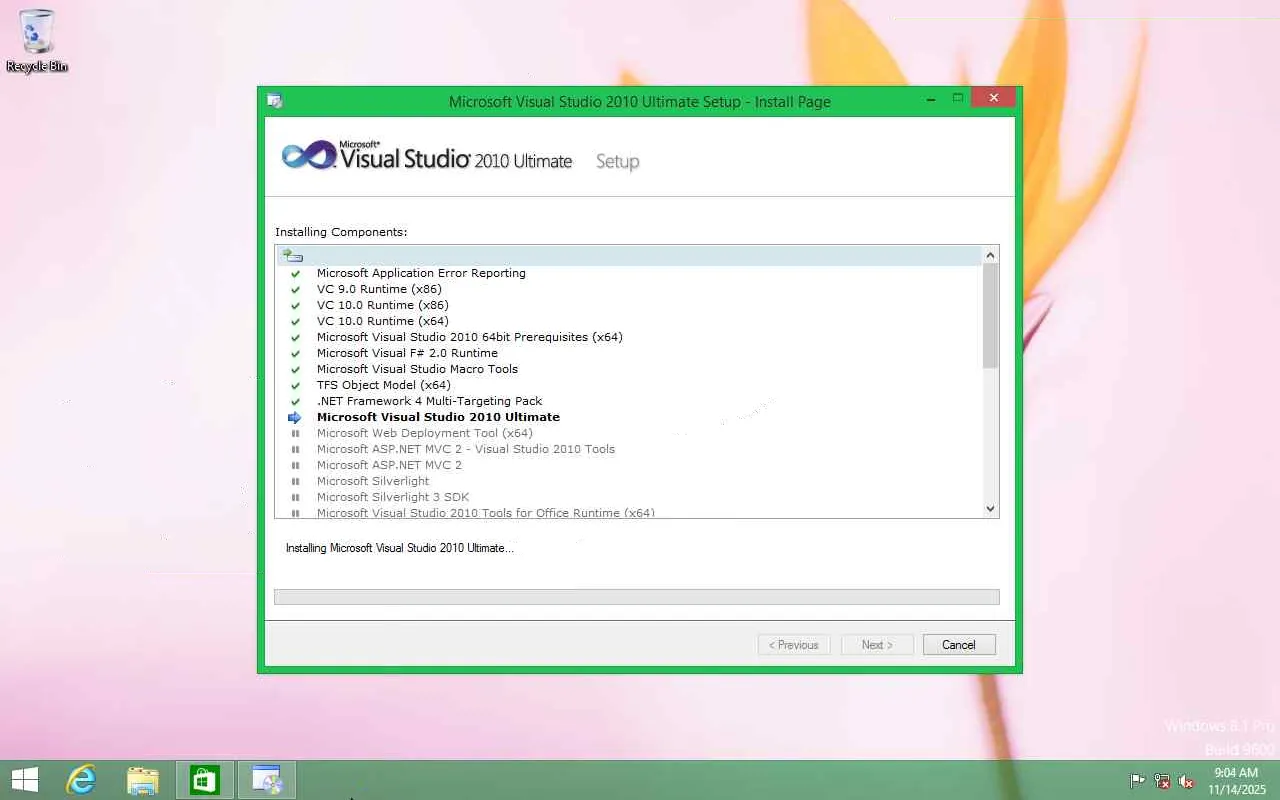Click the 'Installing Microsoft Visual Studio 2010 Ultimate...' status text
1280x800 pixels.
[400, 548]
